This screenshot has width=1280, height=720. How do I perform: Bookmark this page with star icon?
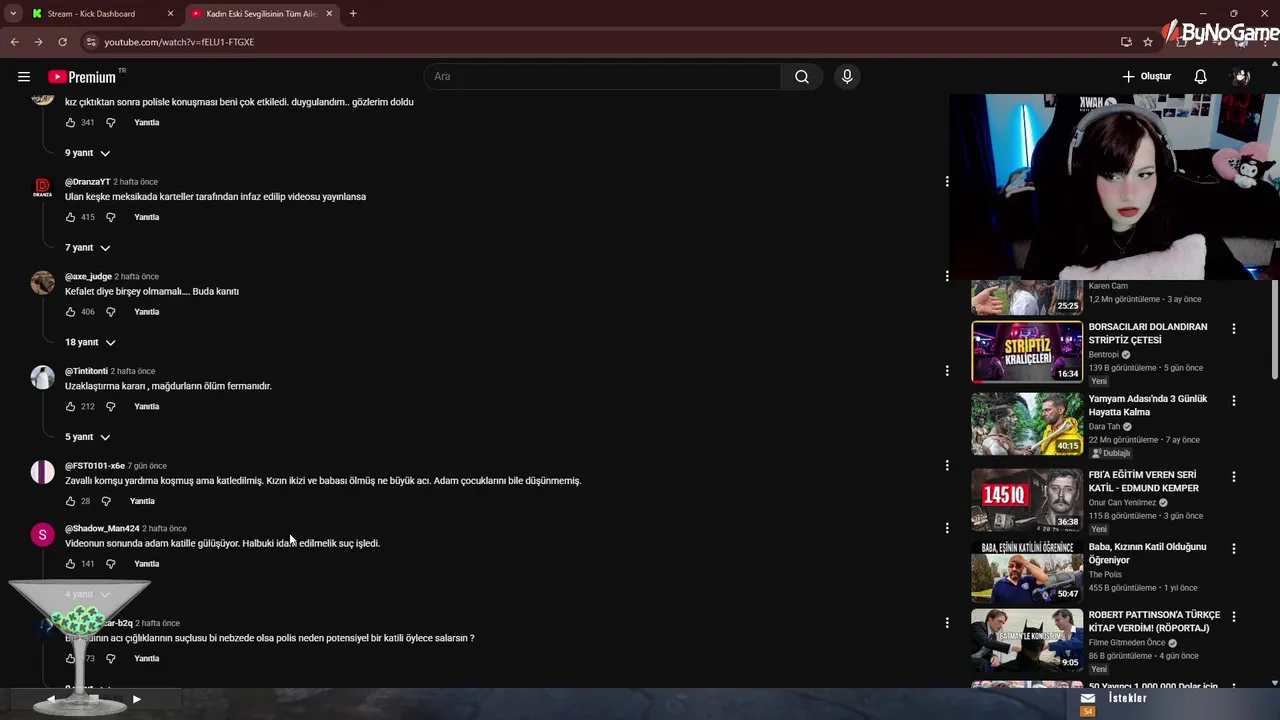coord(1148,42)
